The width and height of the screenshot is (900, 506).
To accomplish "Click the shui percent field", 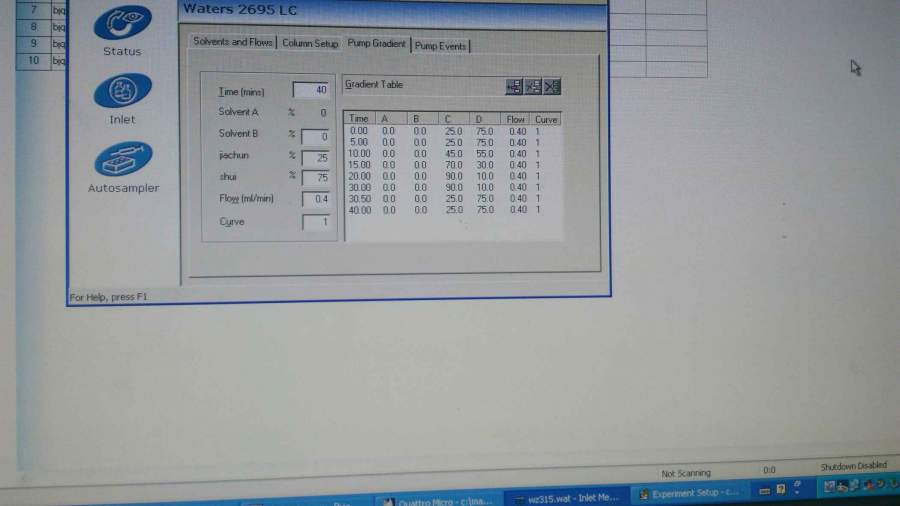I will click(315, 178).
